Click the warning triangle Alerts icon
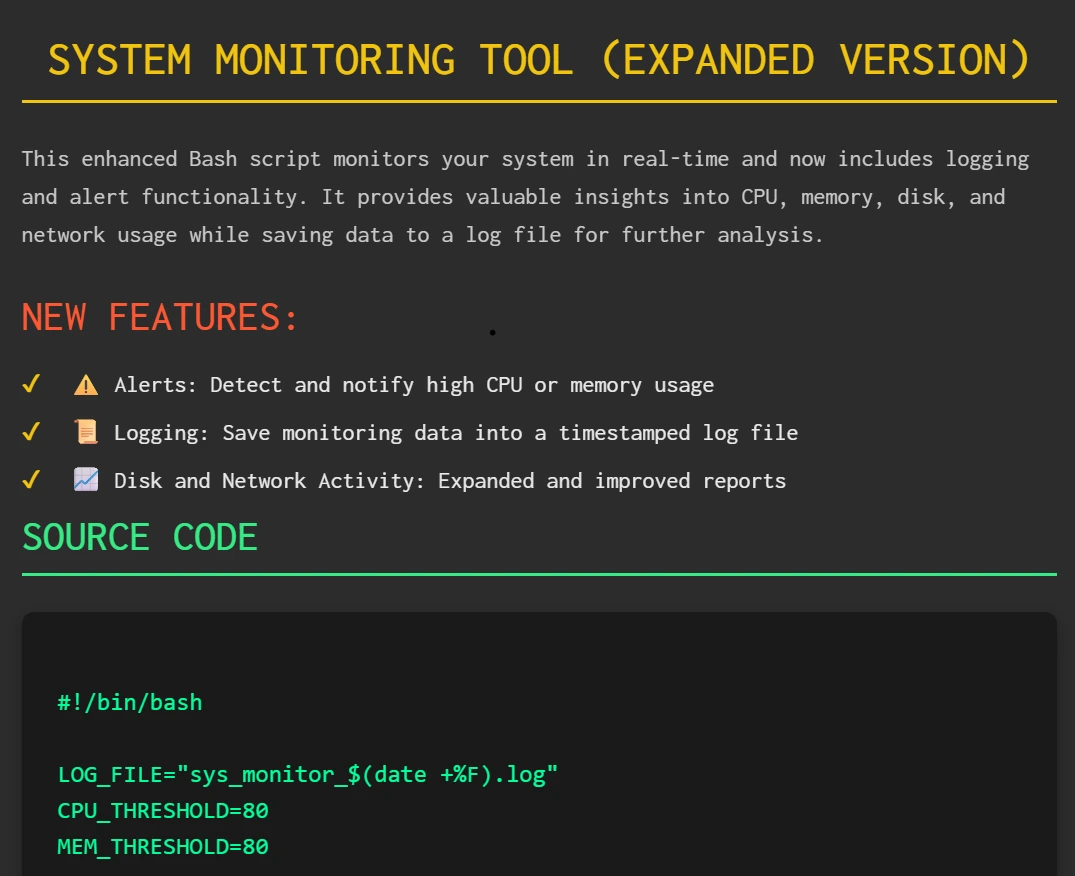 (x=87, y=385)
